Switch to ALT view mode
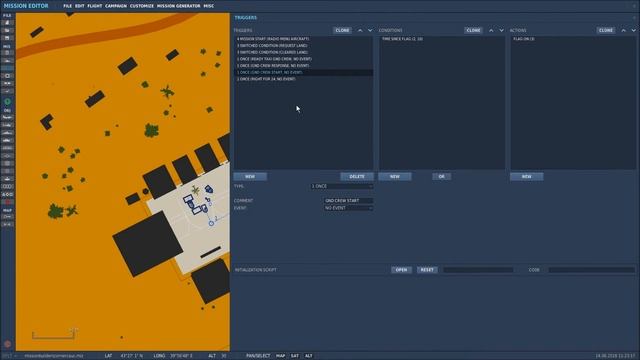 coord(309,356)
